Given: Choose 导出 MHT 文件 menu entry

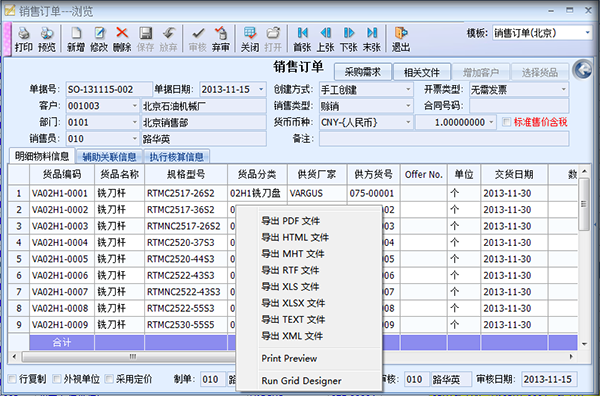Looking at the screenshot, I should click(293, 254).
